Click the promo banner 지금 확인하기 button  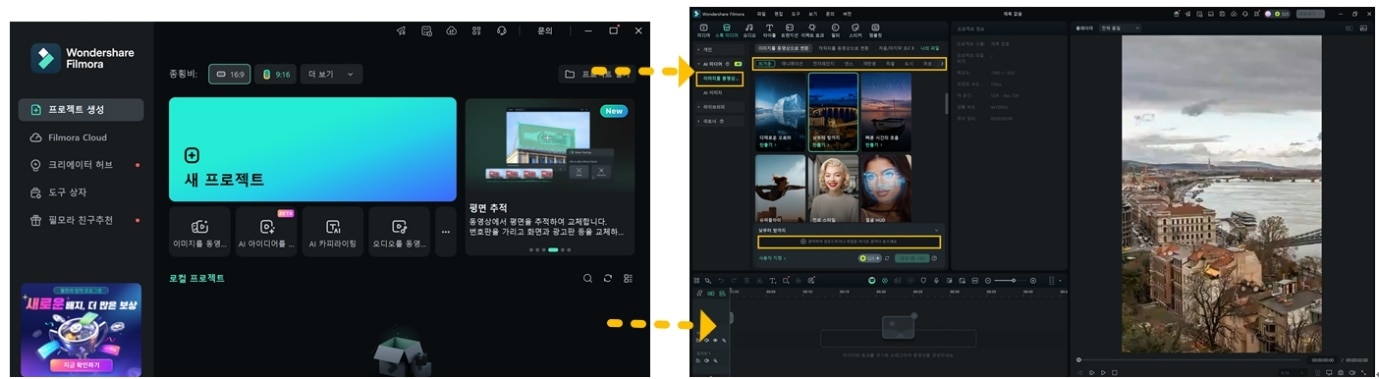pos(81,365)
